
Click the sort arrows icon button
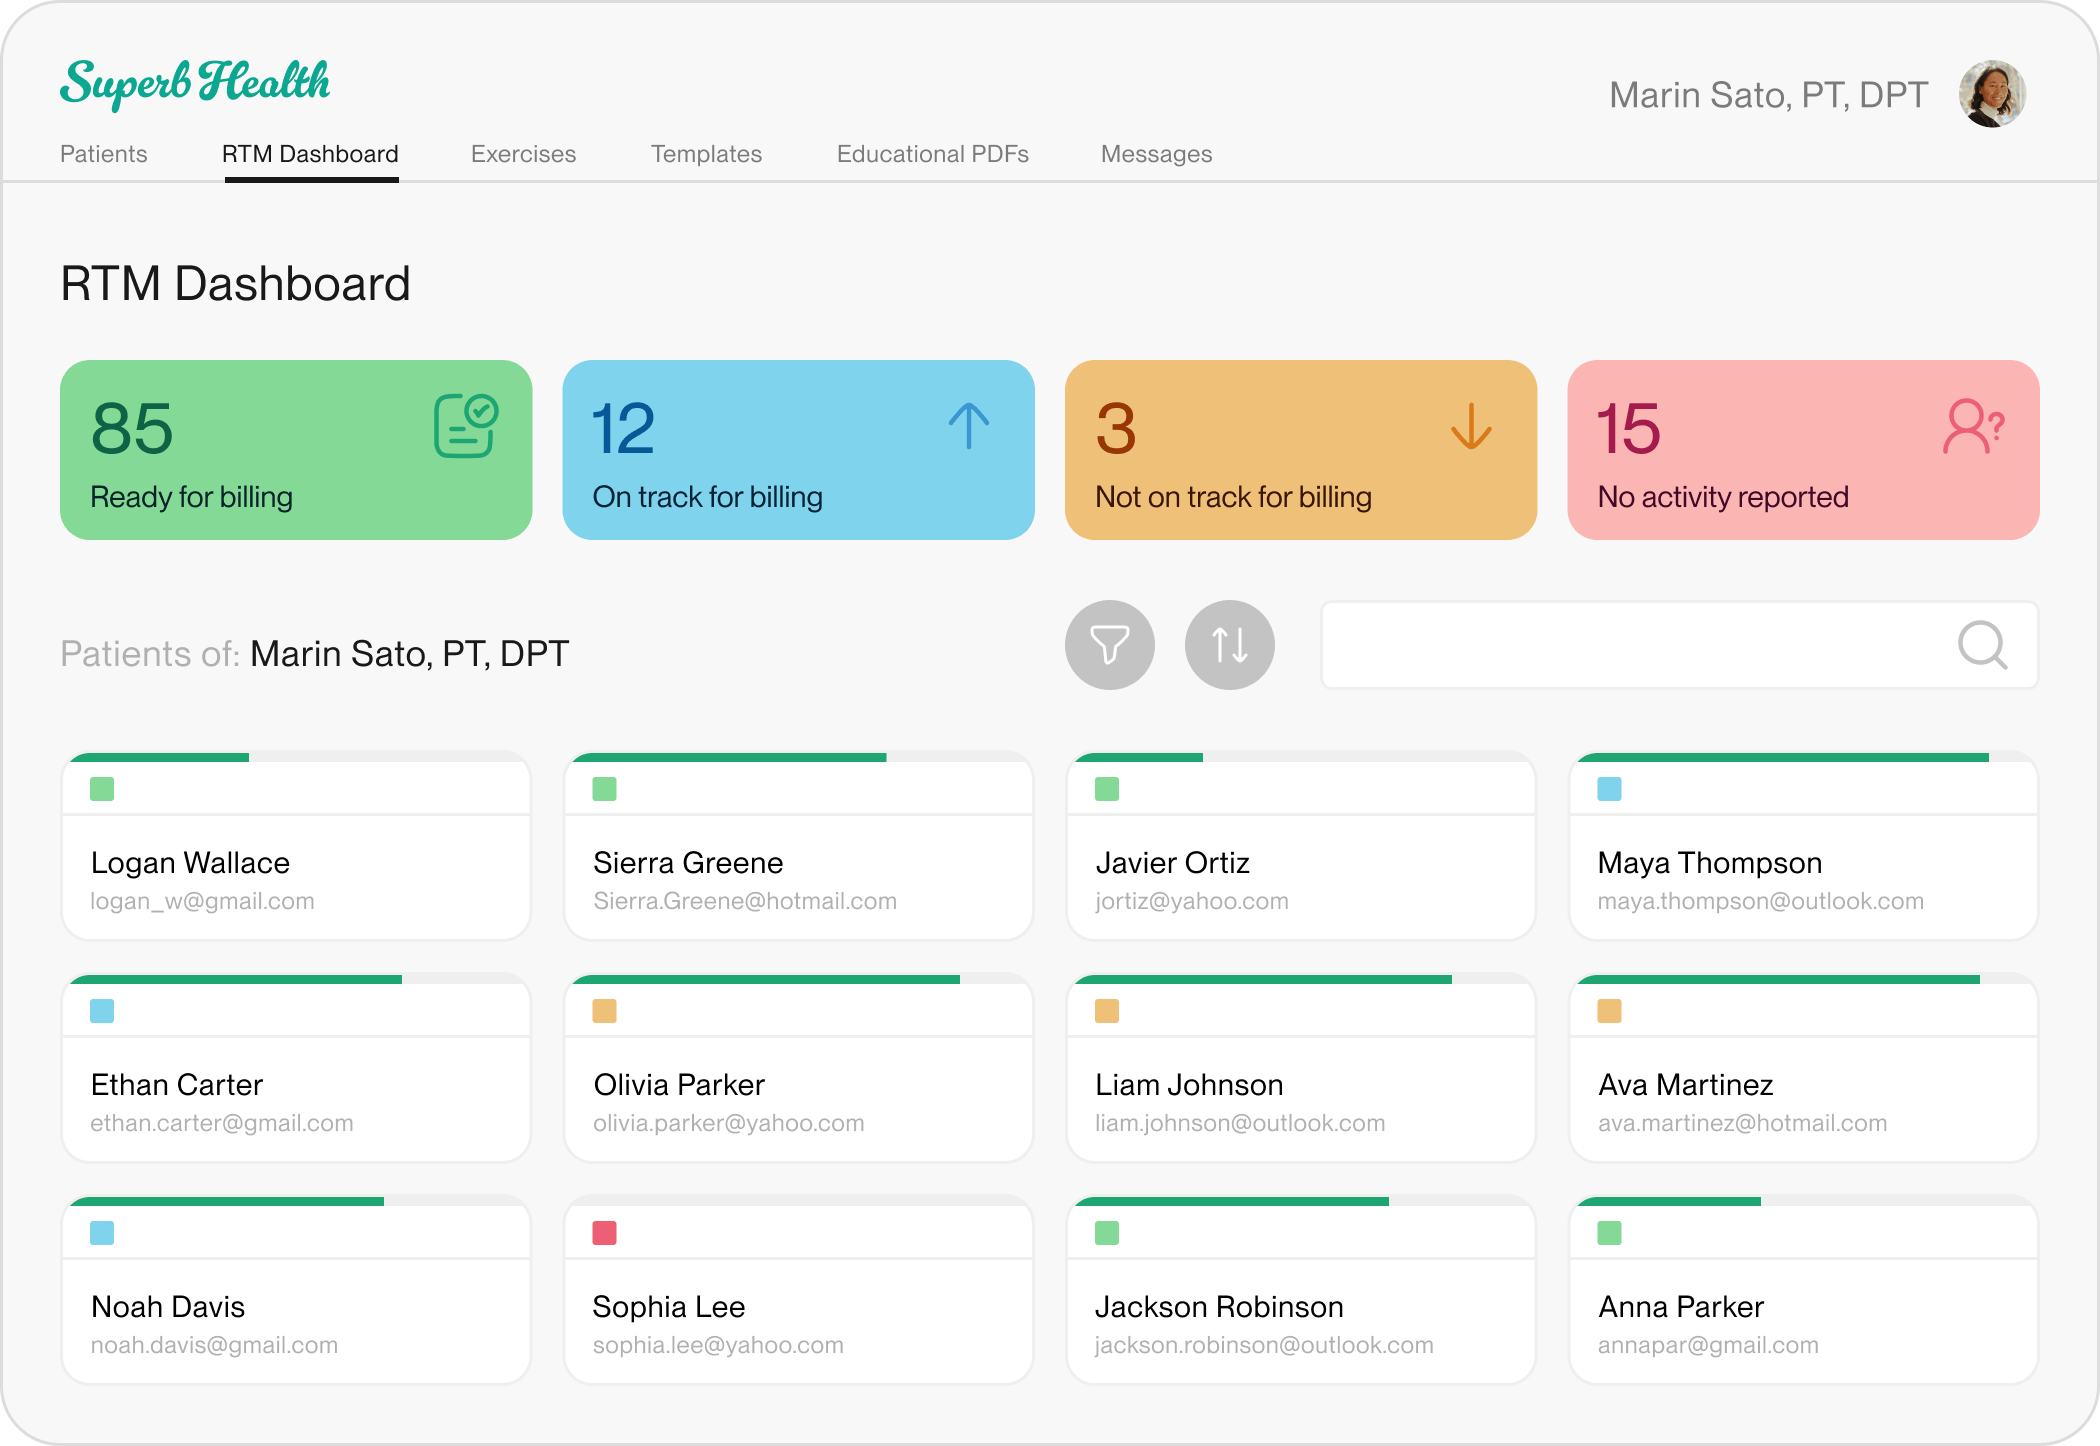1229,645
